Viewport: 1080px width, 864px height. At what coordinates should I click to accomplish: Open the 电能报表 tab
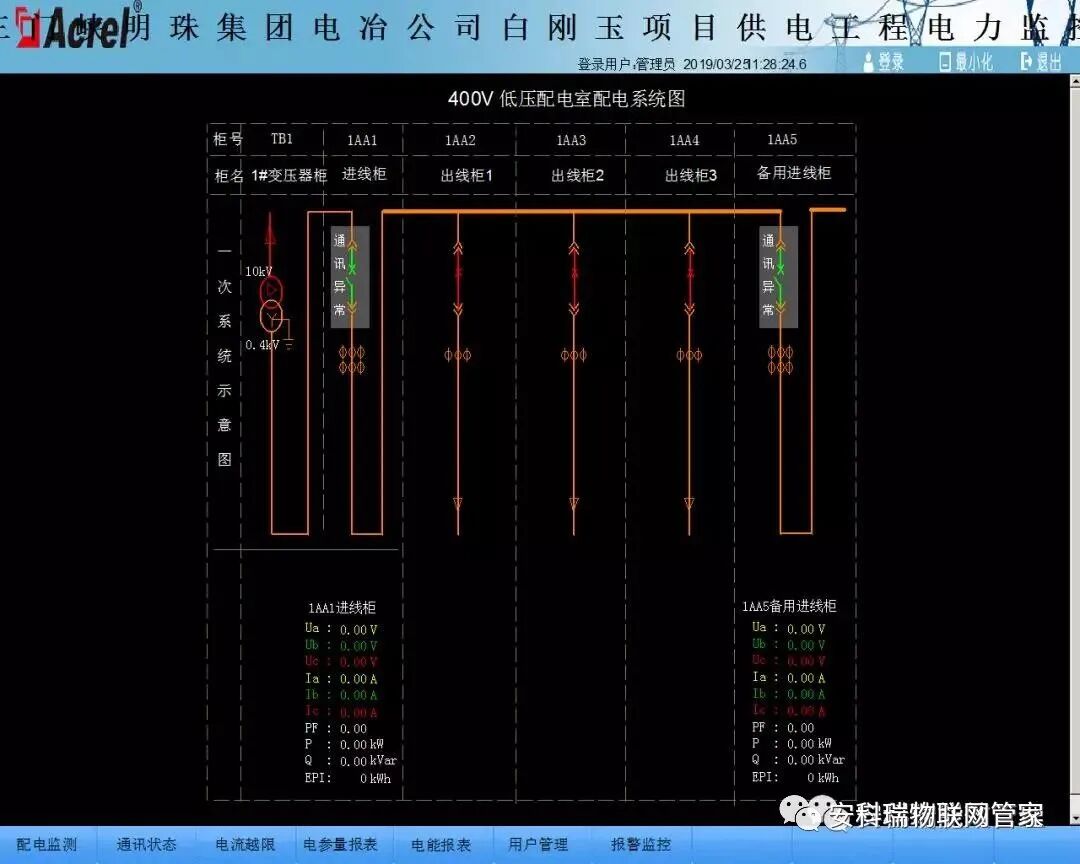coord(441,844)
